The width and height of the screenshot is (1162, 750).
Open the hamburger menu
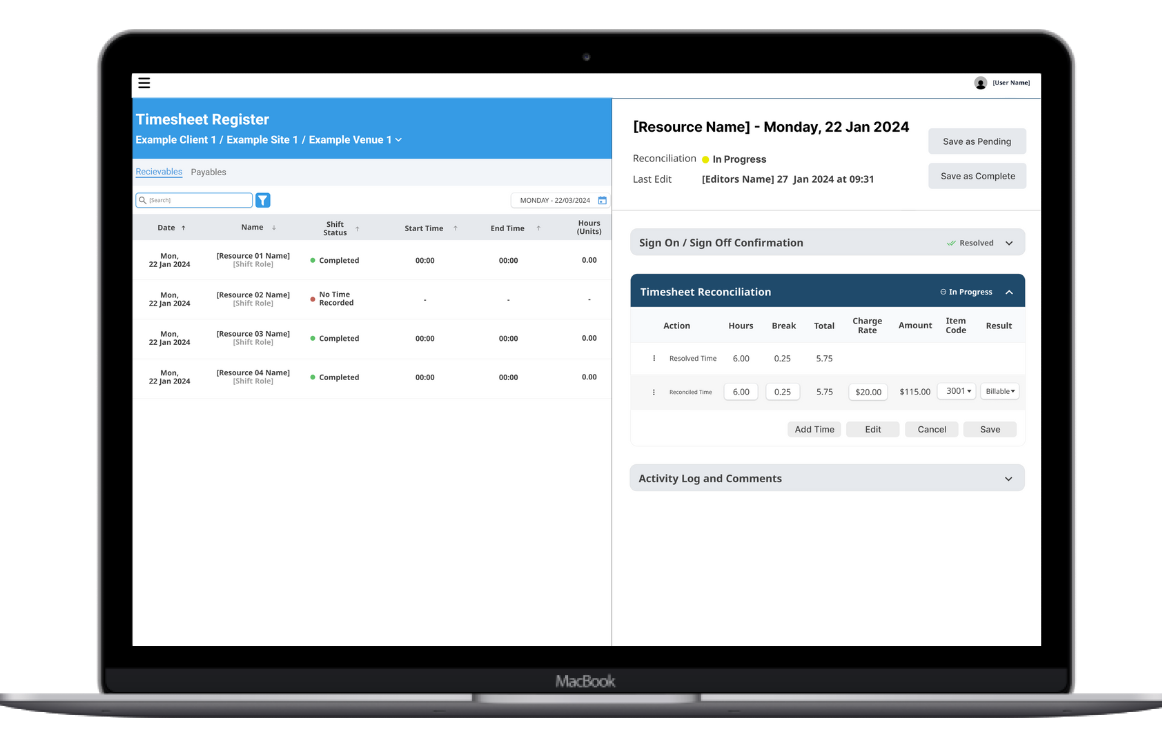coord(144,83)
